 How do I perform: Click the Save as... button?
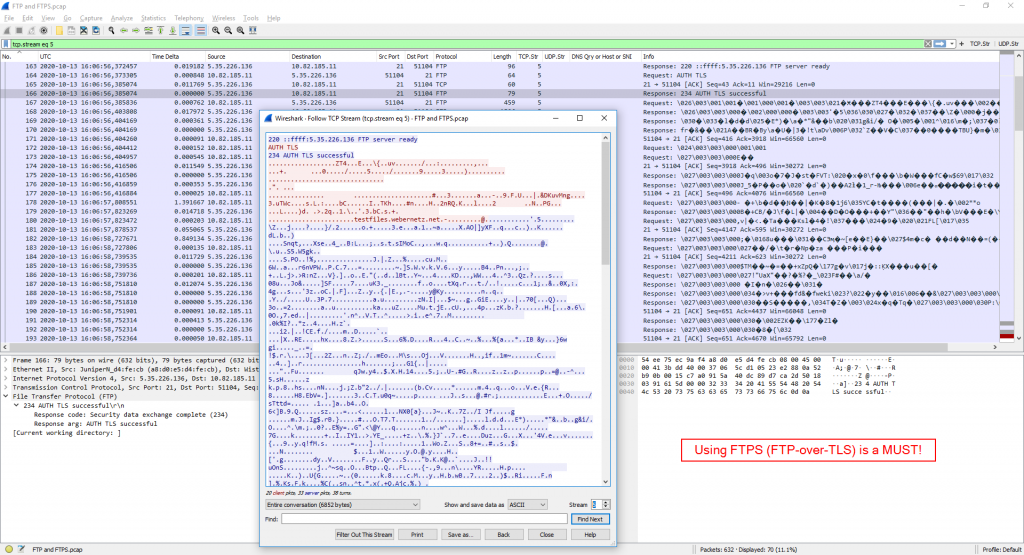460,534
